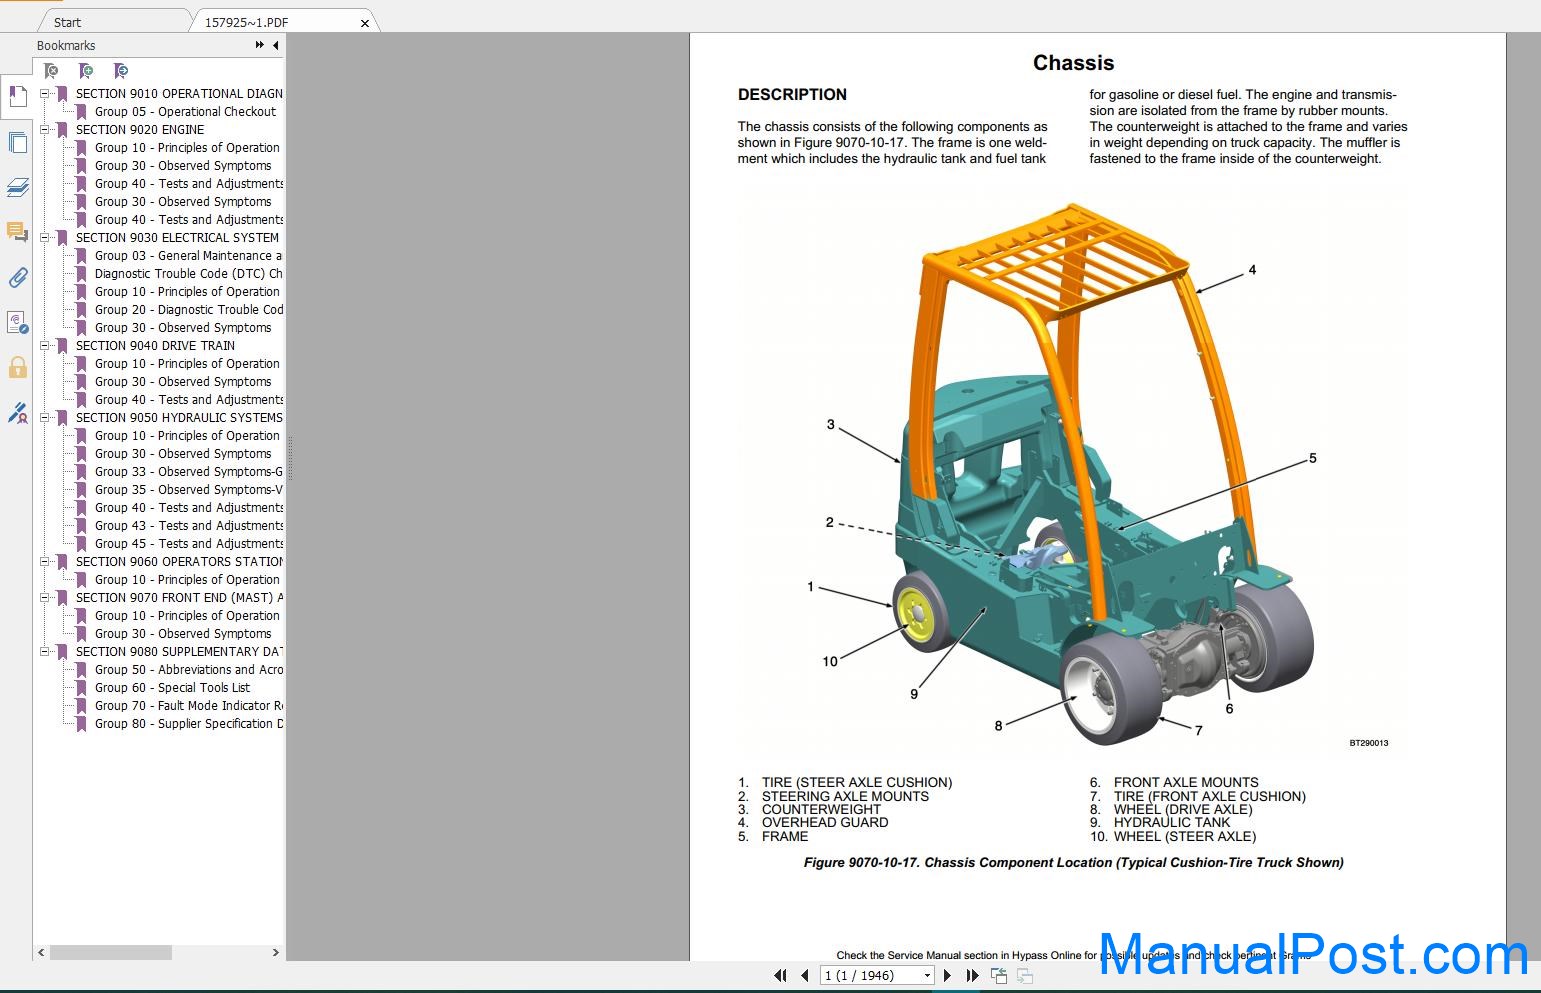Open the page number dropdown
1541x993 pixels.
click(x=927, y=975)
